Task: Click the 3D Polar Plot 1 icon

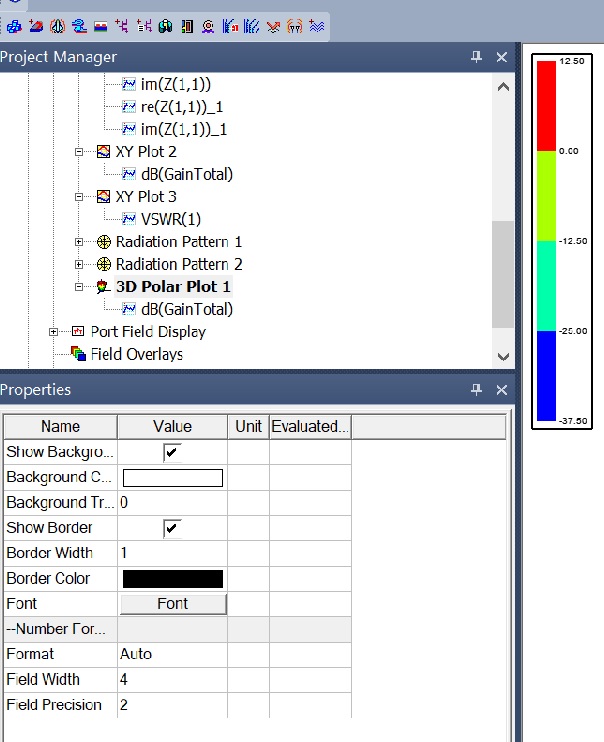Action: tap(103, 287)
